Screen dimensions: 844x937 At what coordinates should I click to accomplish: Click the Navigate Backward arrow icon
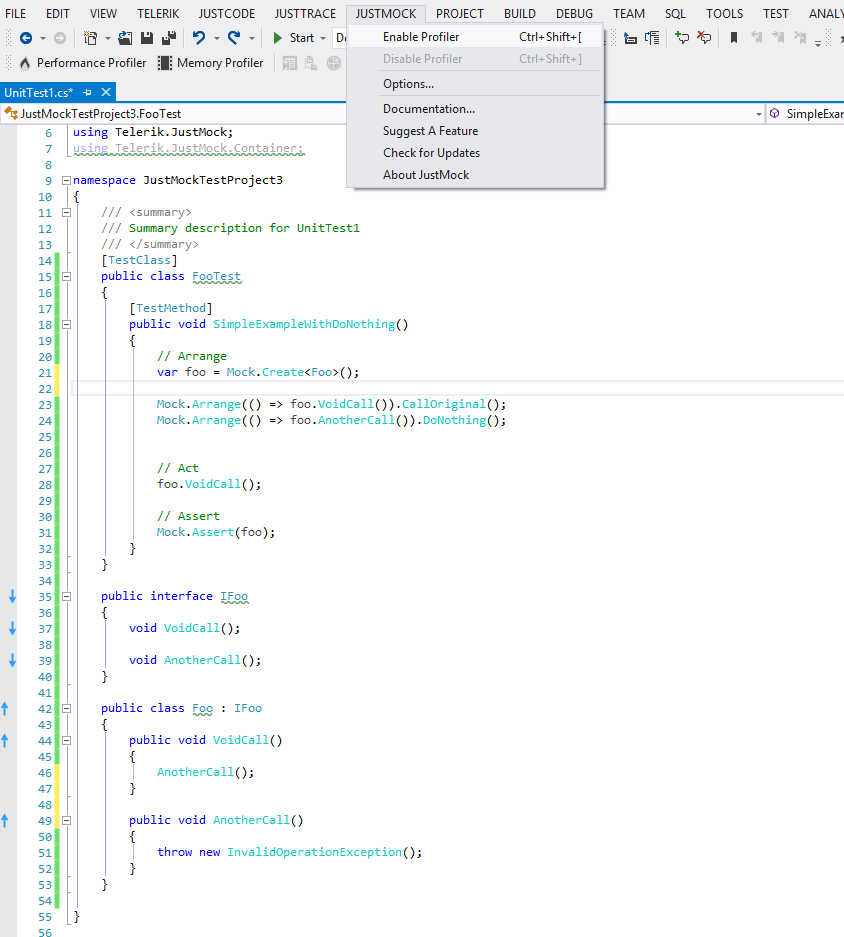25,38
